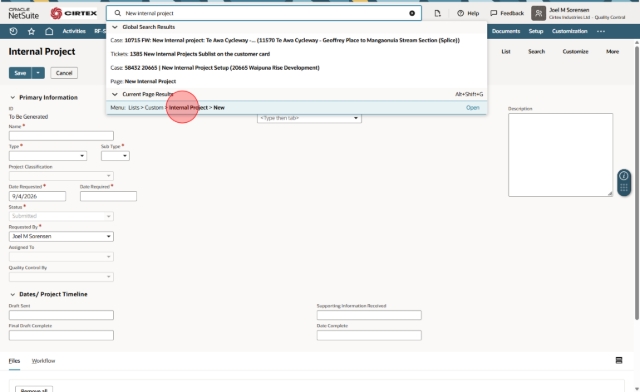Screen dimensions: 640x392
Task: Click the Date Required field
Action: point(108,196)
